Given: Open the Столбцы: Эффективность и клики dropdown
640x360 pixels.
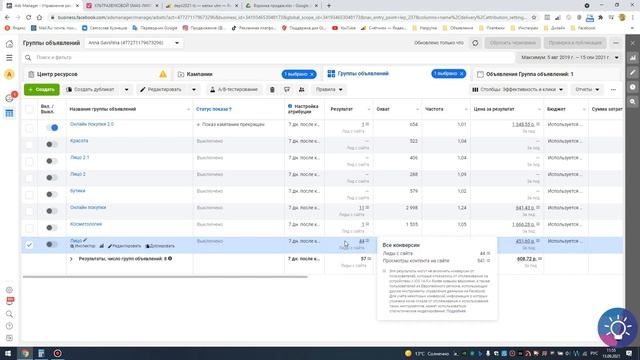Looking at the screenshot, I should (518, 89).
